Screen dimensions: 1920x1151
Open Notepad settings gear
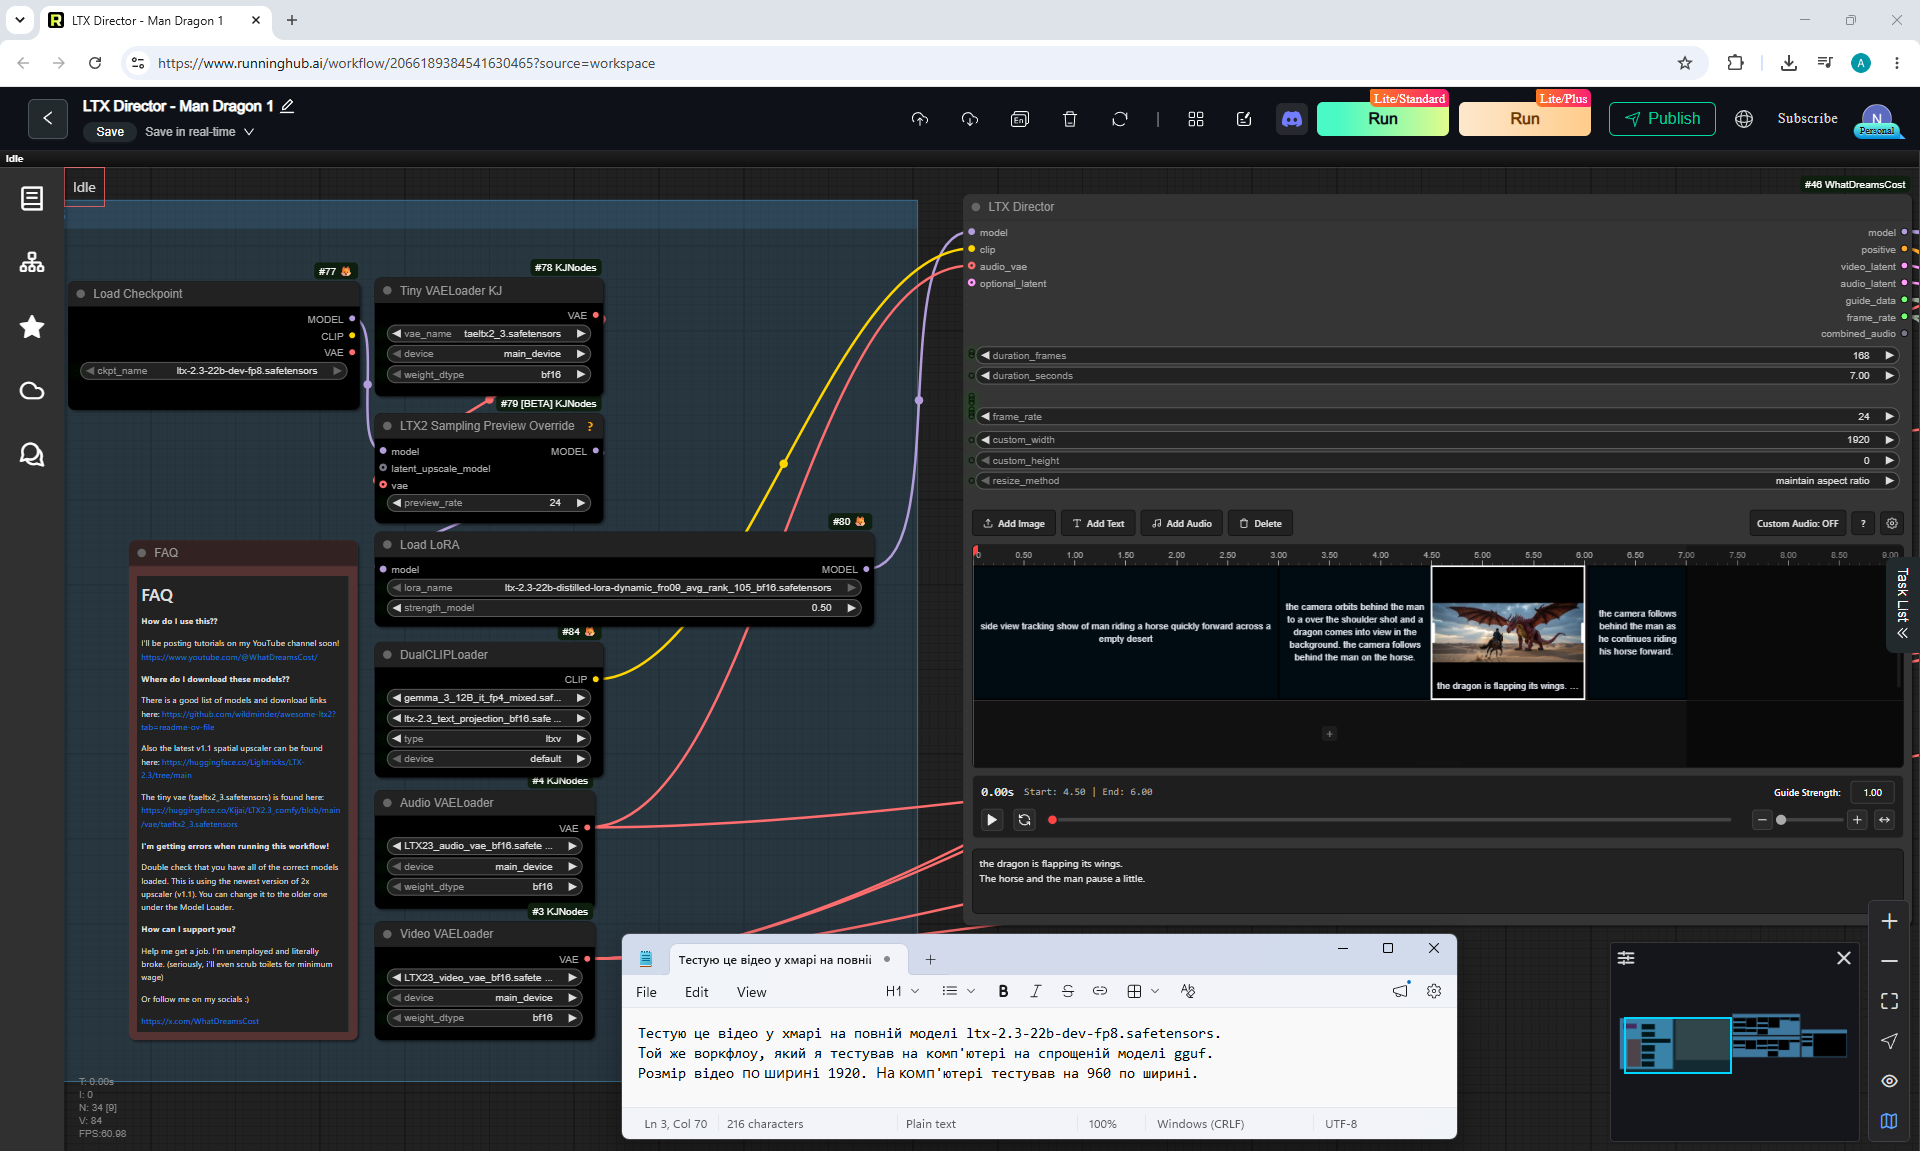coord(1434,991)
